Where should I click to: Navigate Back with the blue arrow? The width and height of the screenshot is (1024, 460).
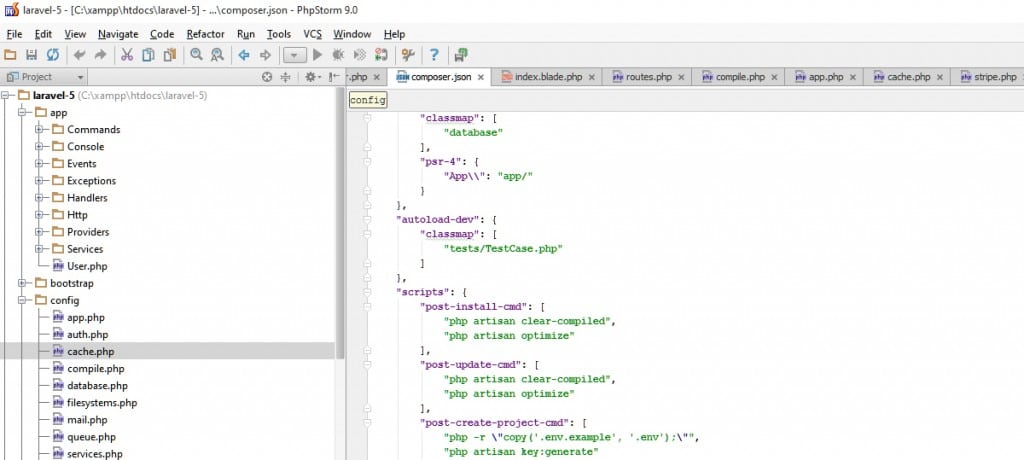click(x=244, y=55)
